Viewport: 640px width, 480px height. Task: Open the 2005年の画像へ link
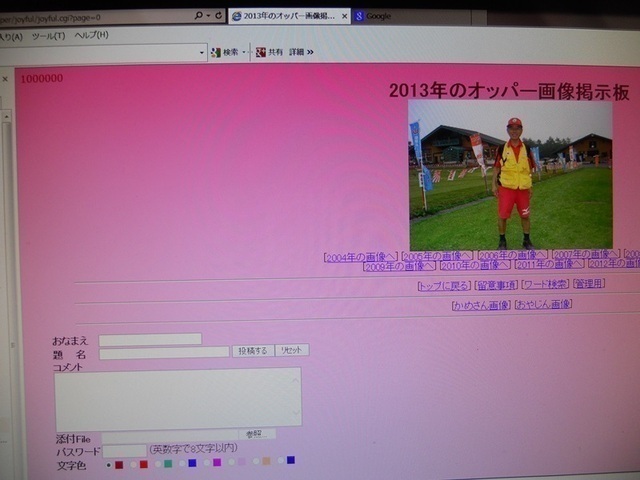[x=437, y=256]
